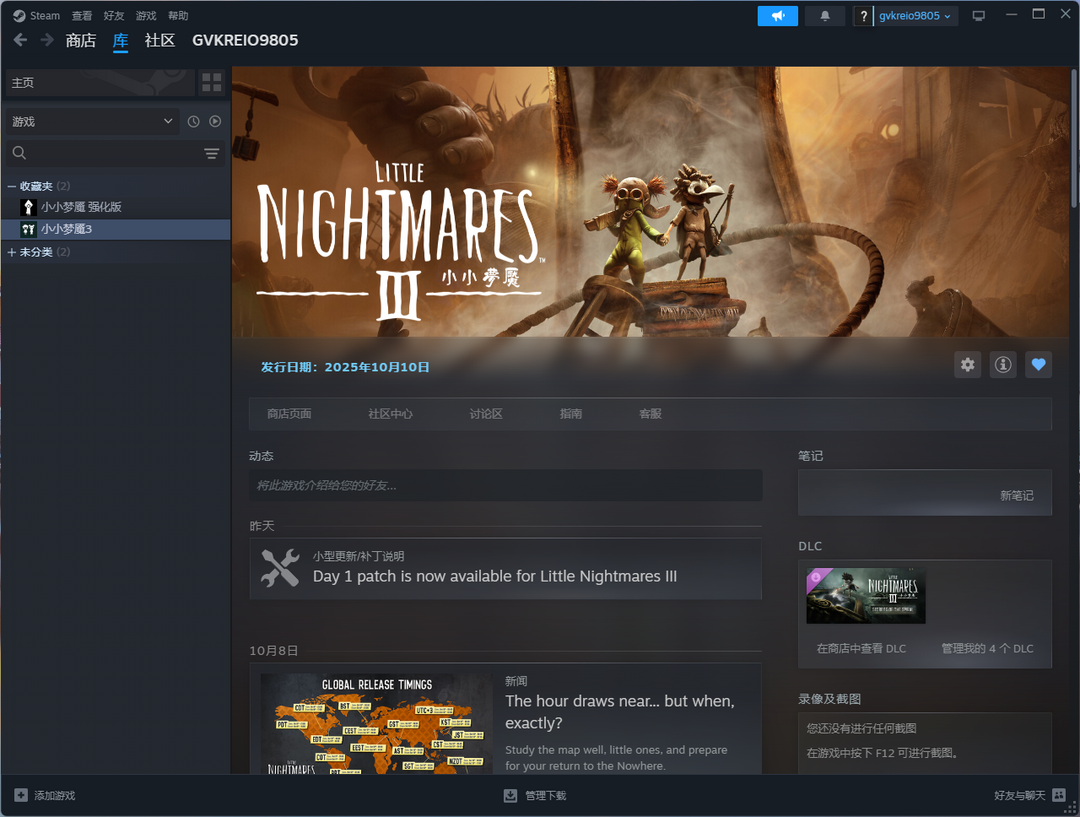Collapse the 收藏夹 section
1080x817 pixels.
coord(12,186)
